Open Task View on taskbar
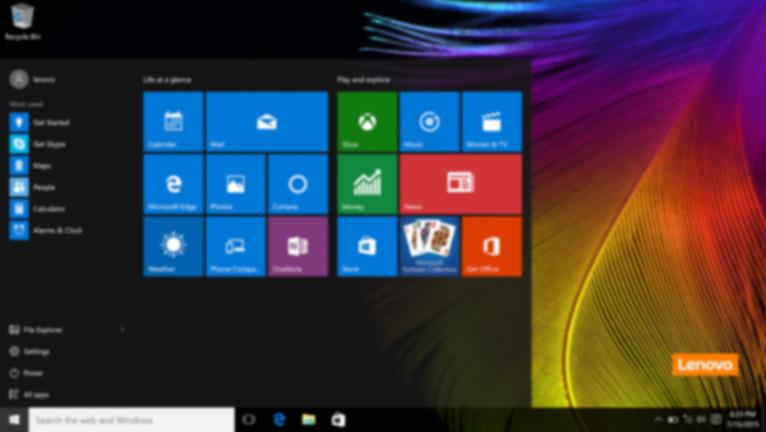Viewport: 766px width, 432px height. tap(249, 420)
